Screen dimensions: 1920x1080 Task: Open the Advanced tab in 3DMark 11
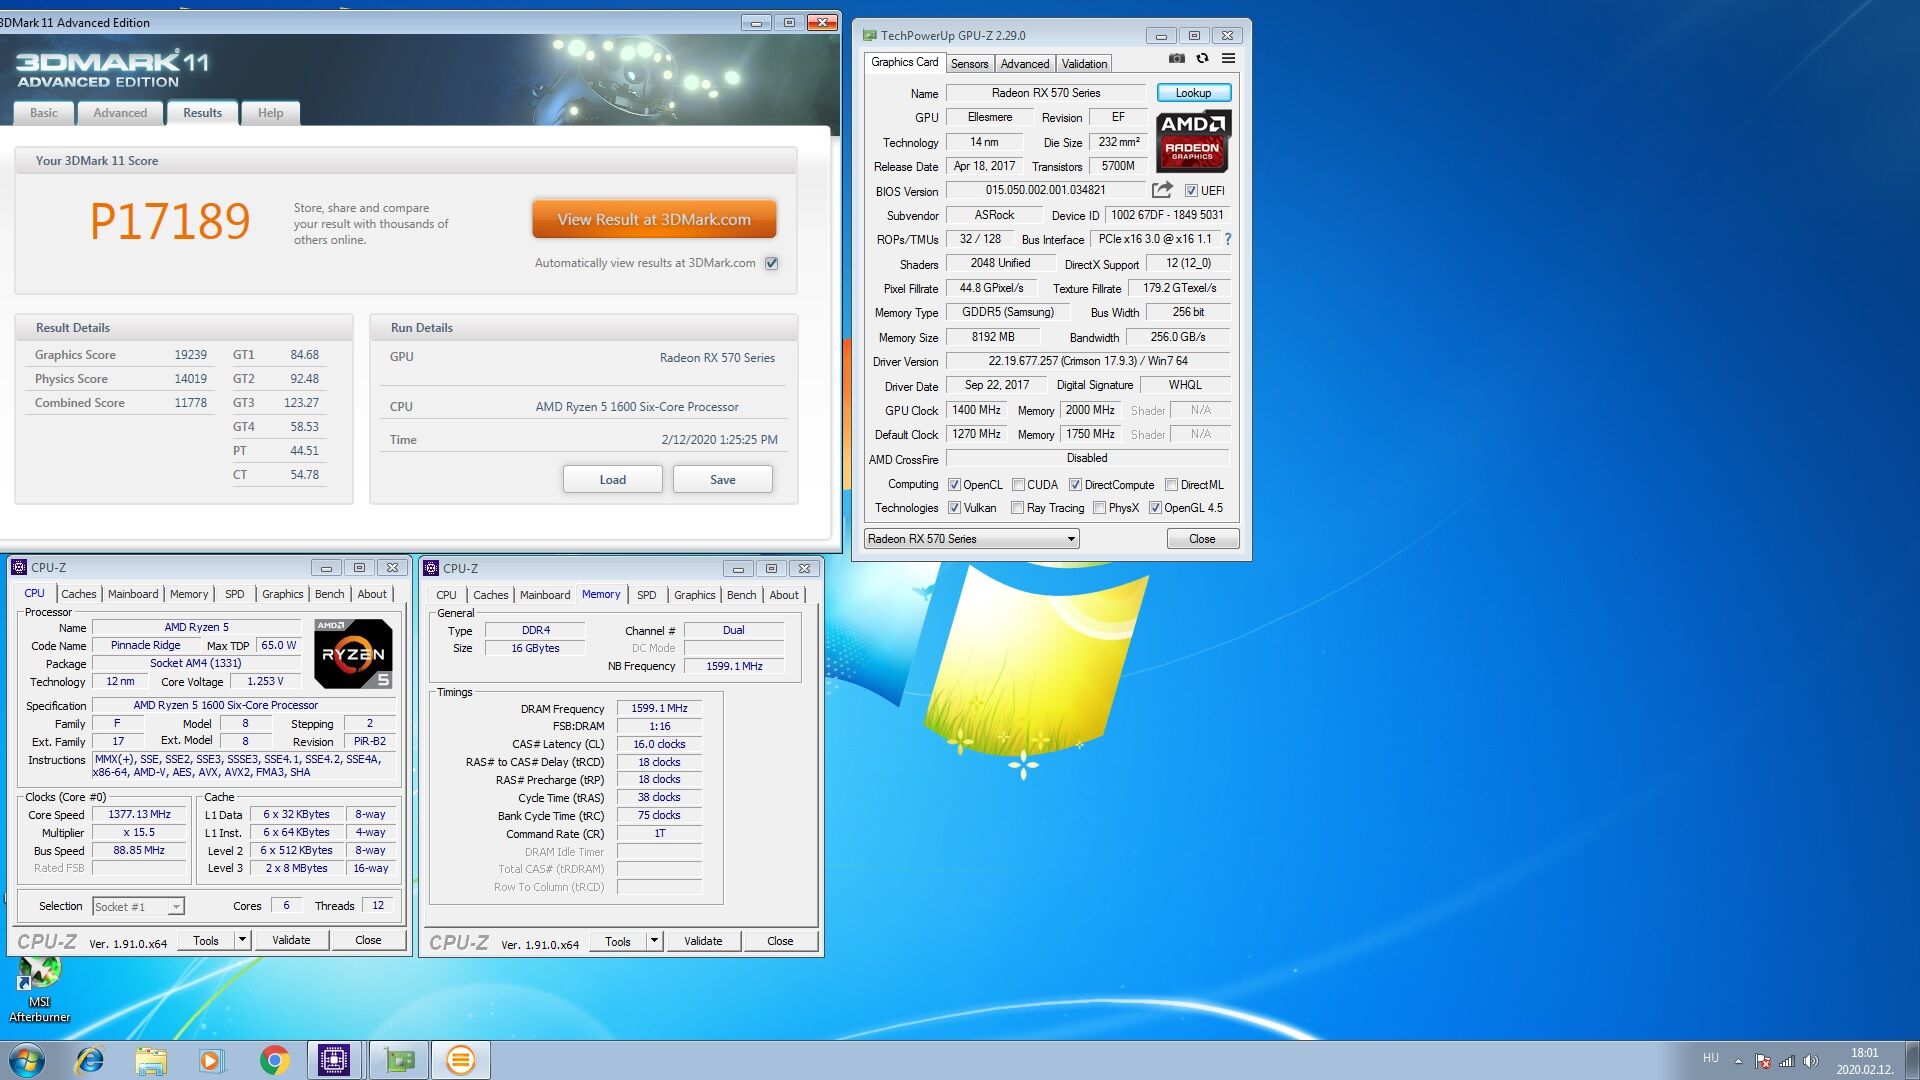(x=120, y=113)
